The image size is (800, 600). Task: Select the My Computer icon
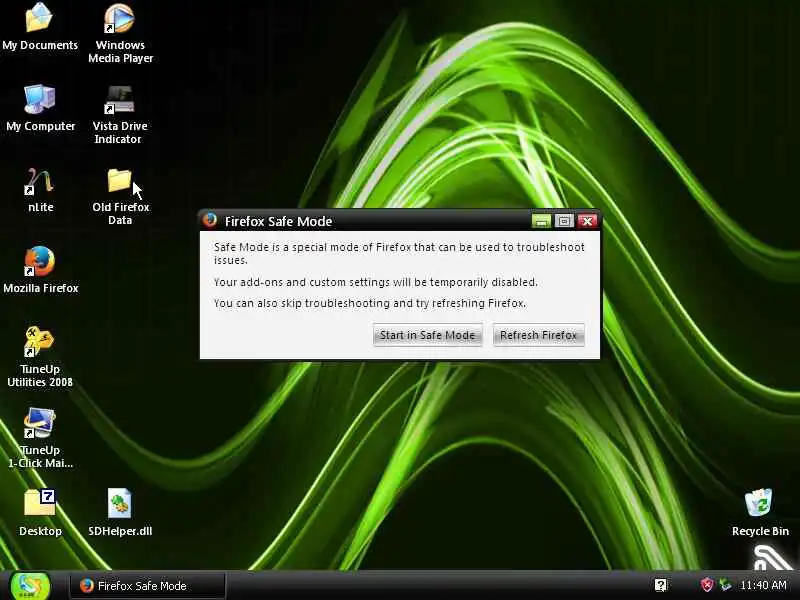pos(40,108)
